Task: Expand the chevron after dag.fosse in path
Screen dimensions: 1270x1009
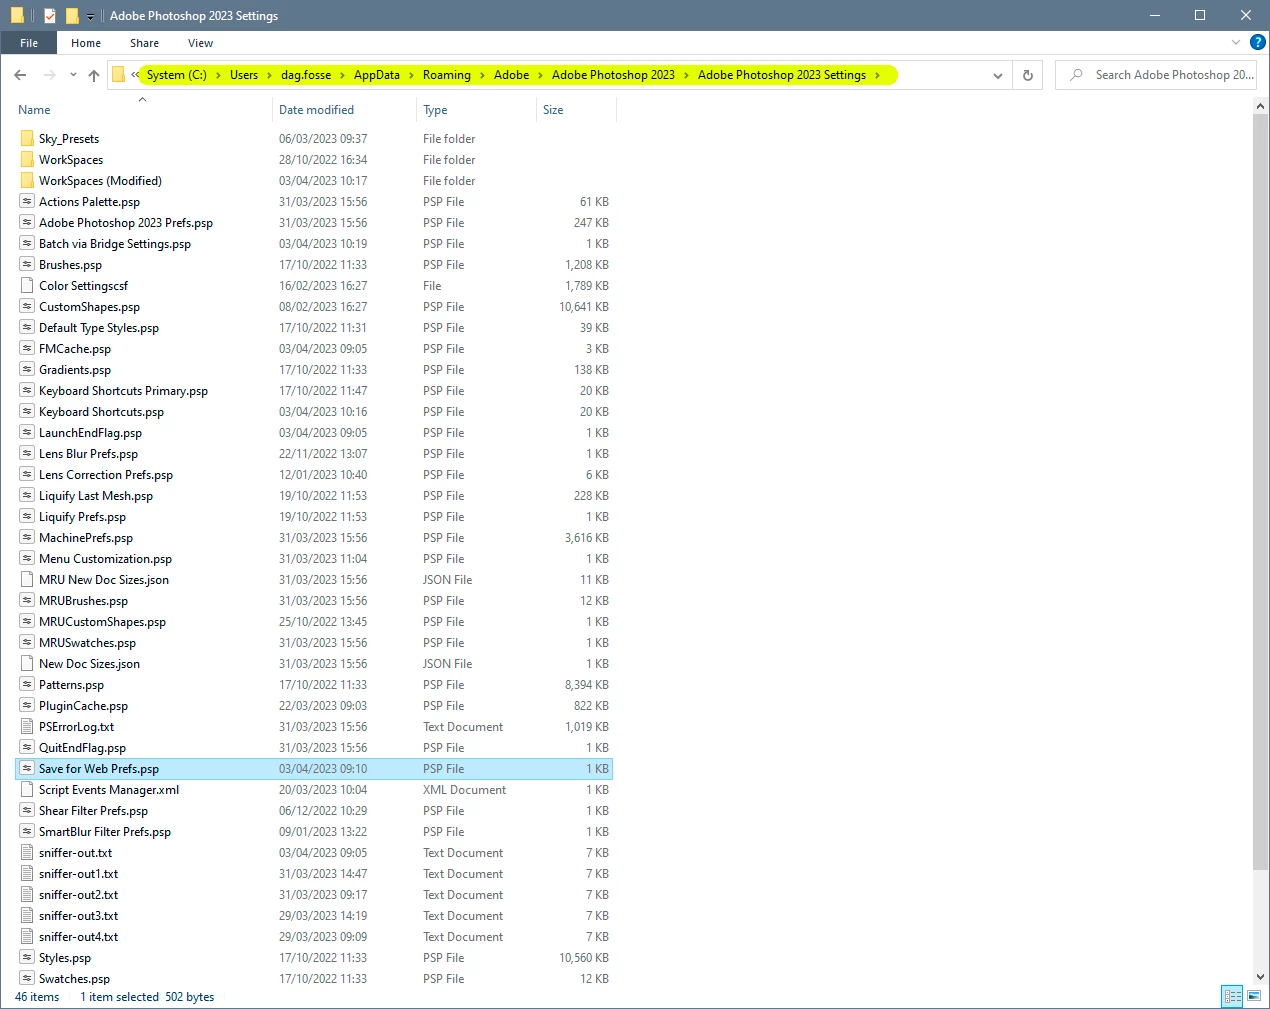Action: point(343,75)
